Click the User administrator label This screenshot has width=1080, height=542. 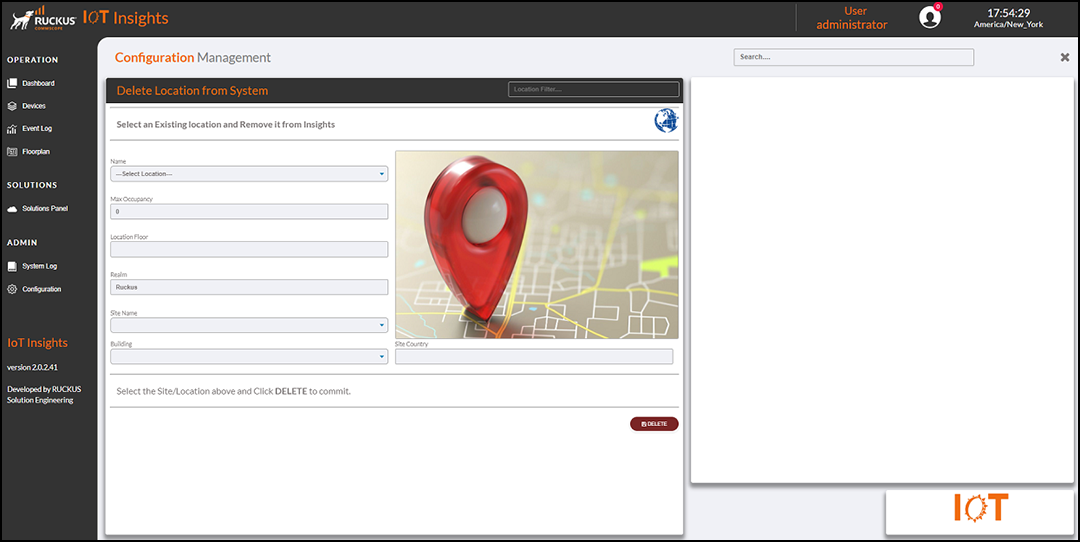[x=851, y=18]
